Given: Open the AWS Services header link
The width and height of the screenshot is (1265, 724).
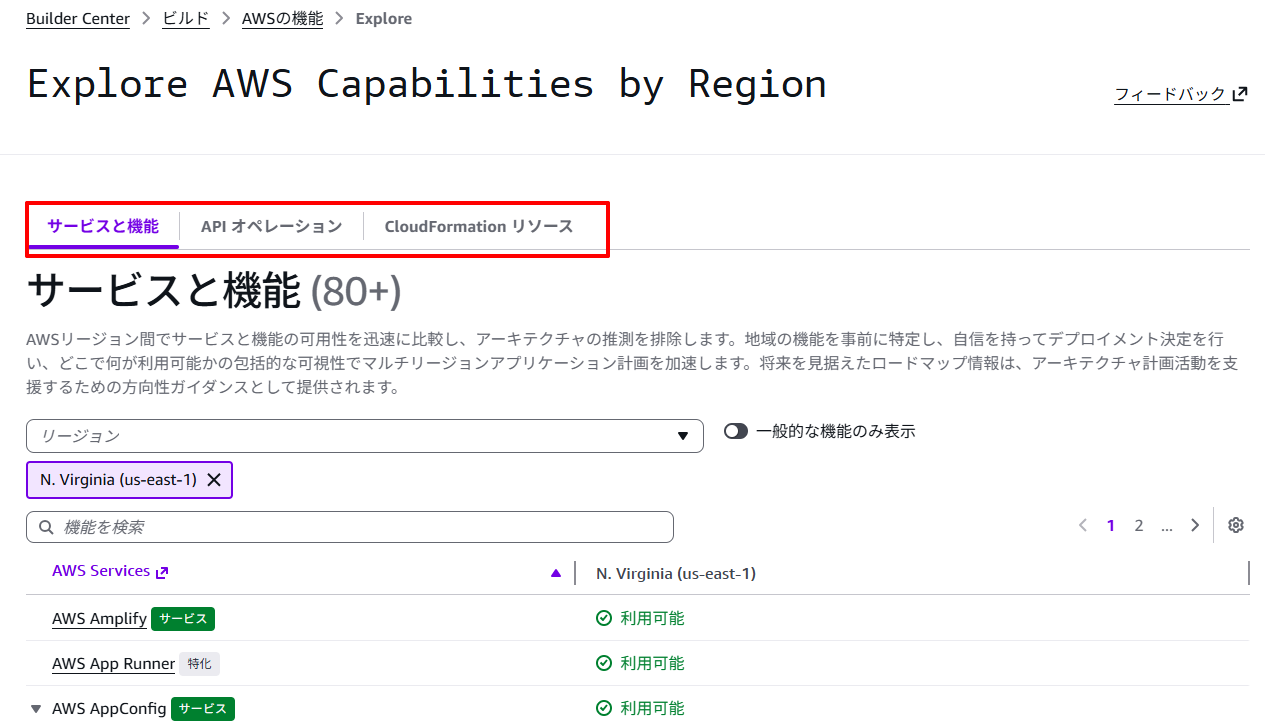Looking at the screenshot, I should click(110, 571).
